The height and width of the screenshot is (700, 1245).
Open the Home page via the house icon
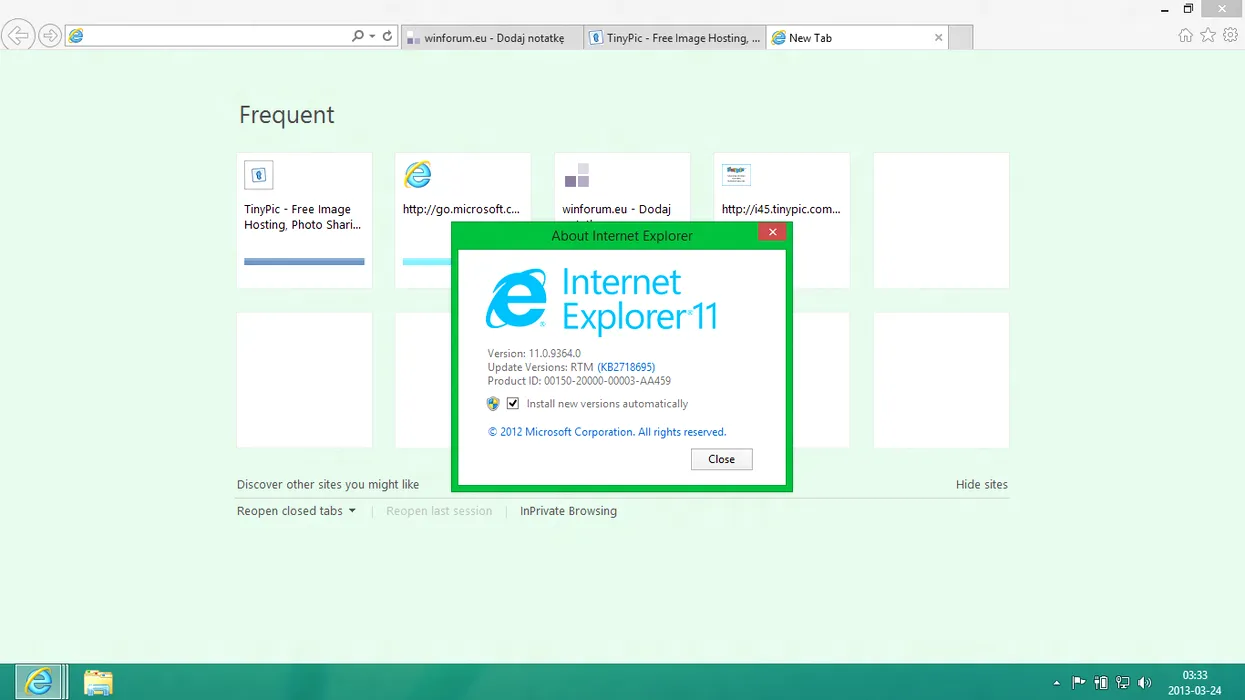point(1186,36)
